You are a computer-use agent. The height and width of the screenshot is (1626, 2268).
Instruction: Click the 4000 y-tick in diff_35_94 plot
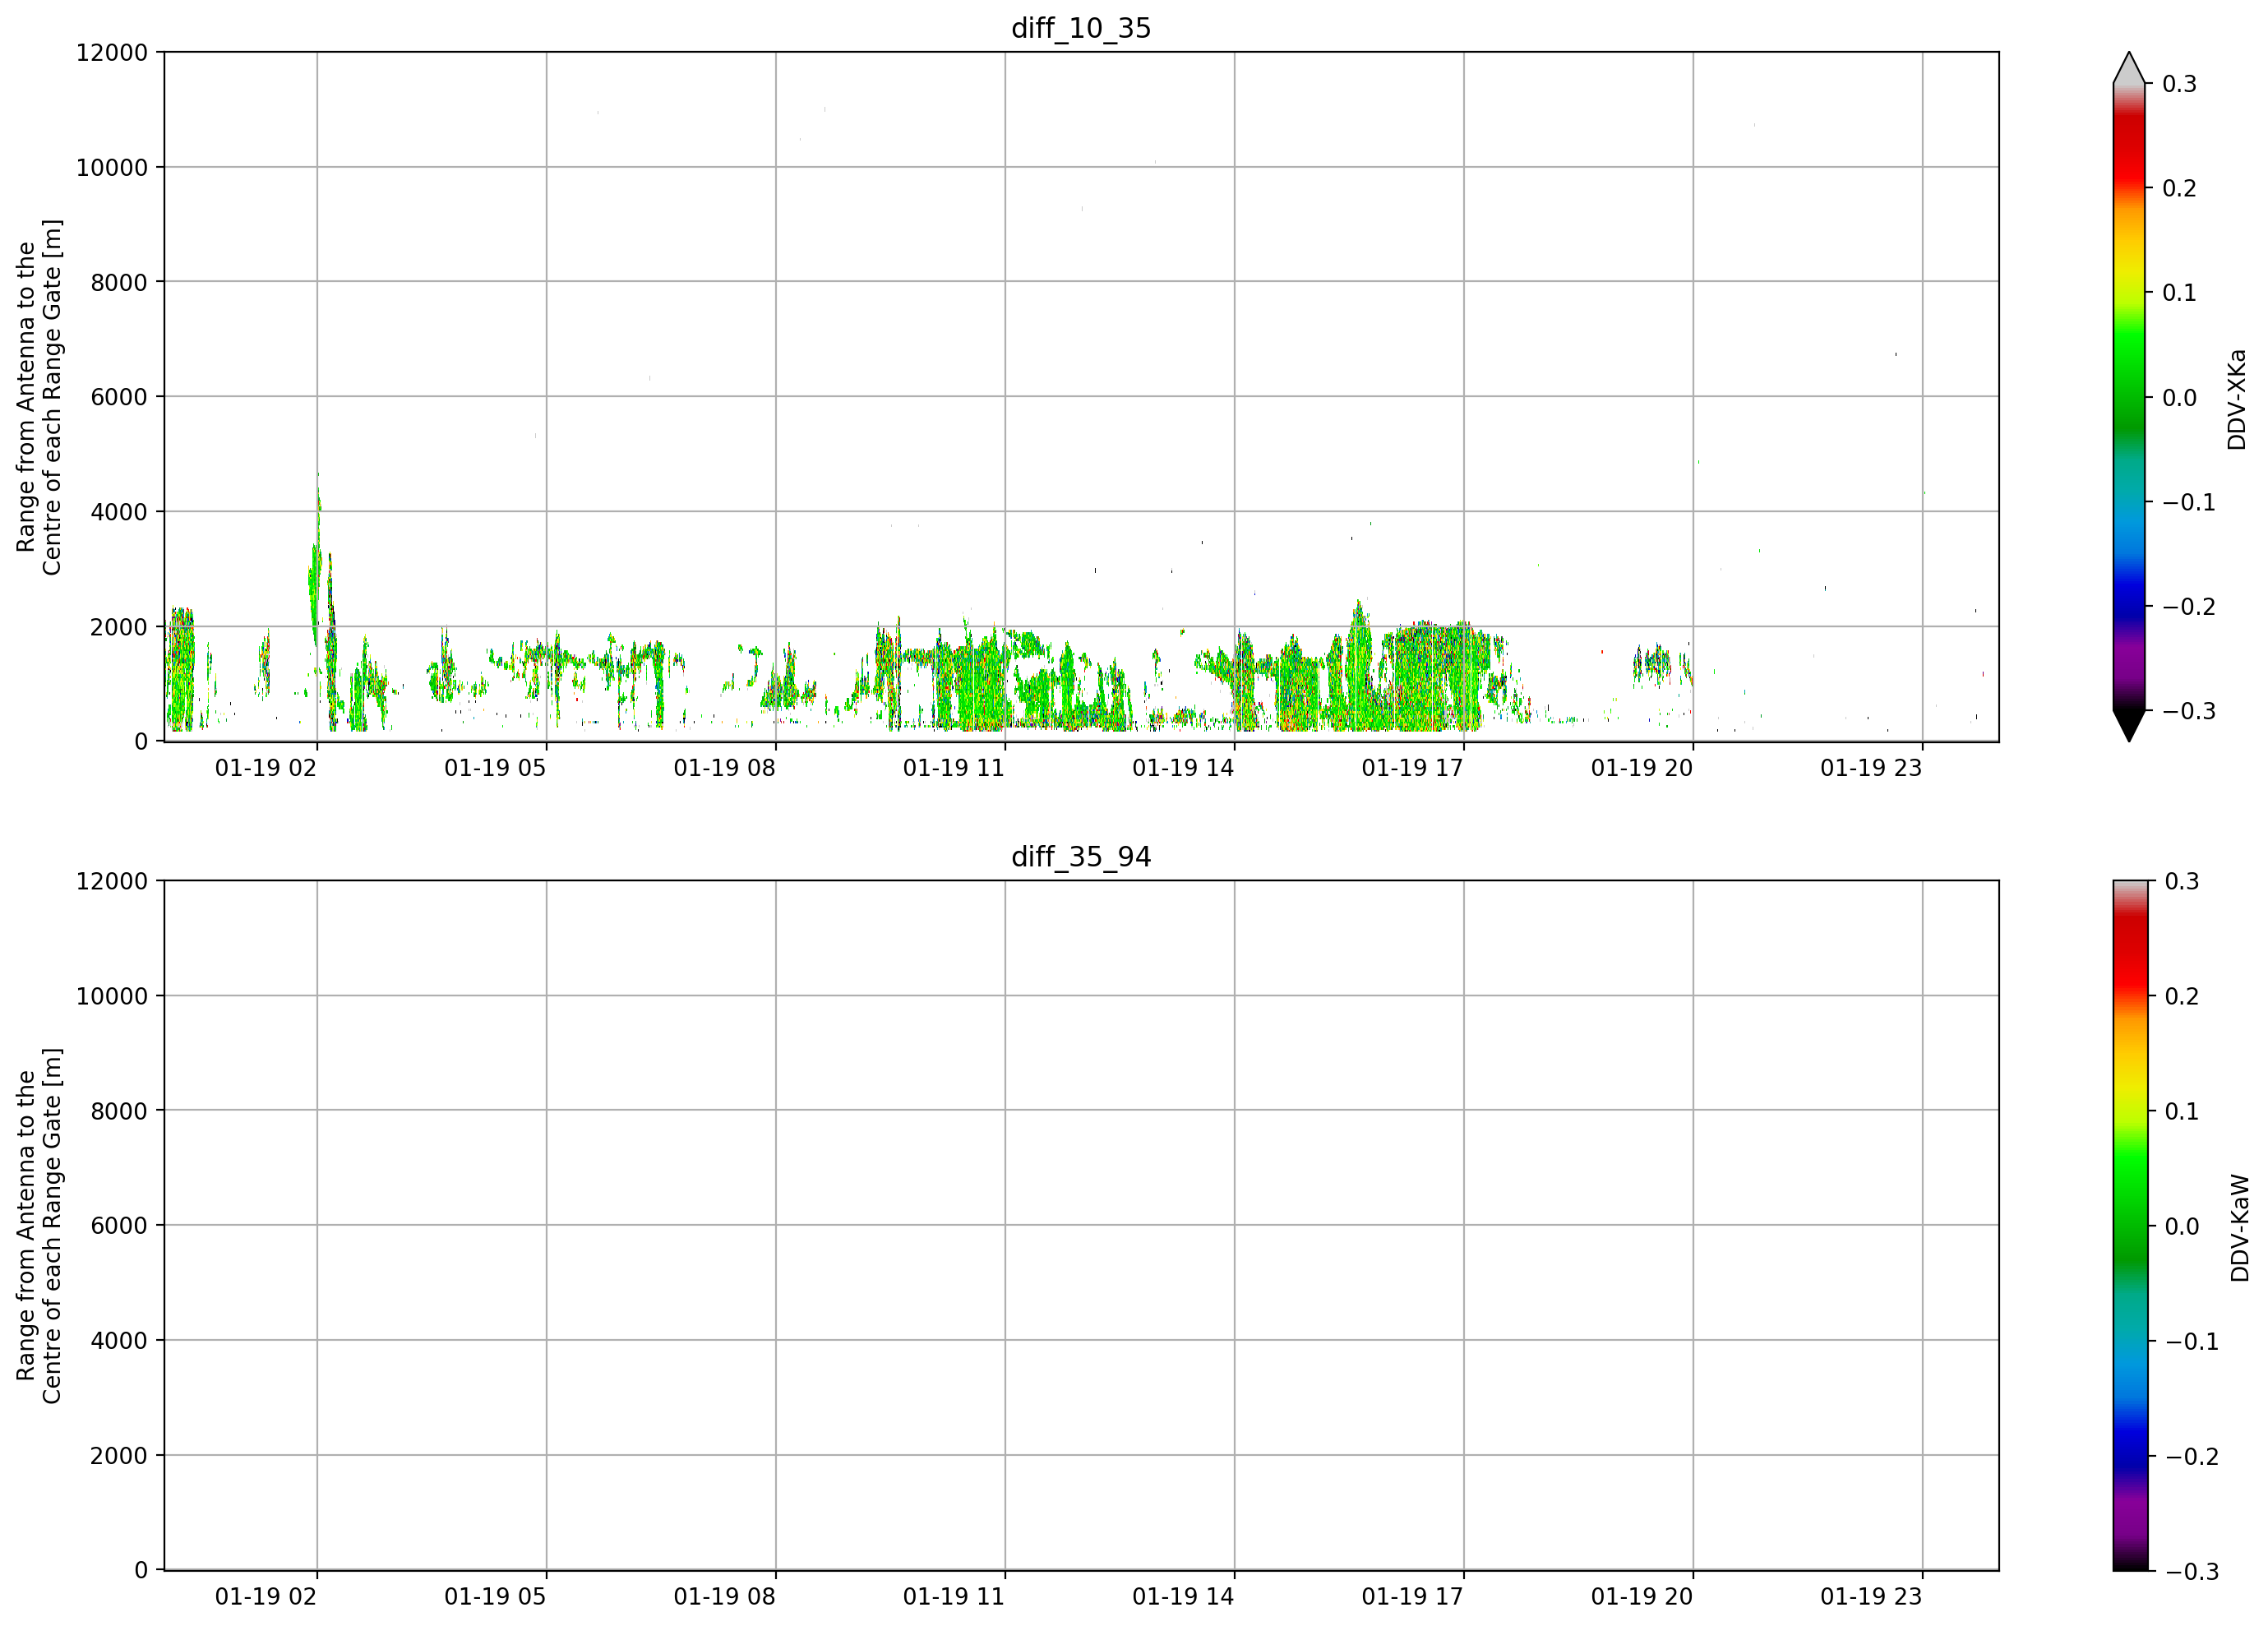pyautogui.click(x=119, y=1341)
